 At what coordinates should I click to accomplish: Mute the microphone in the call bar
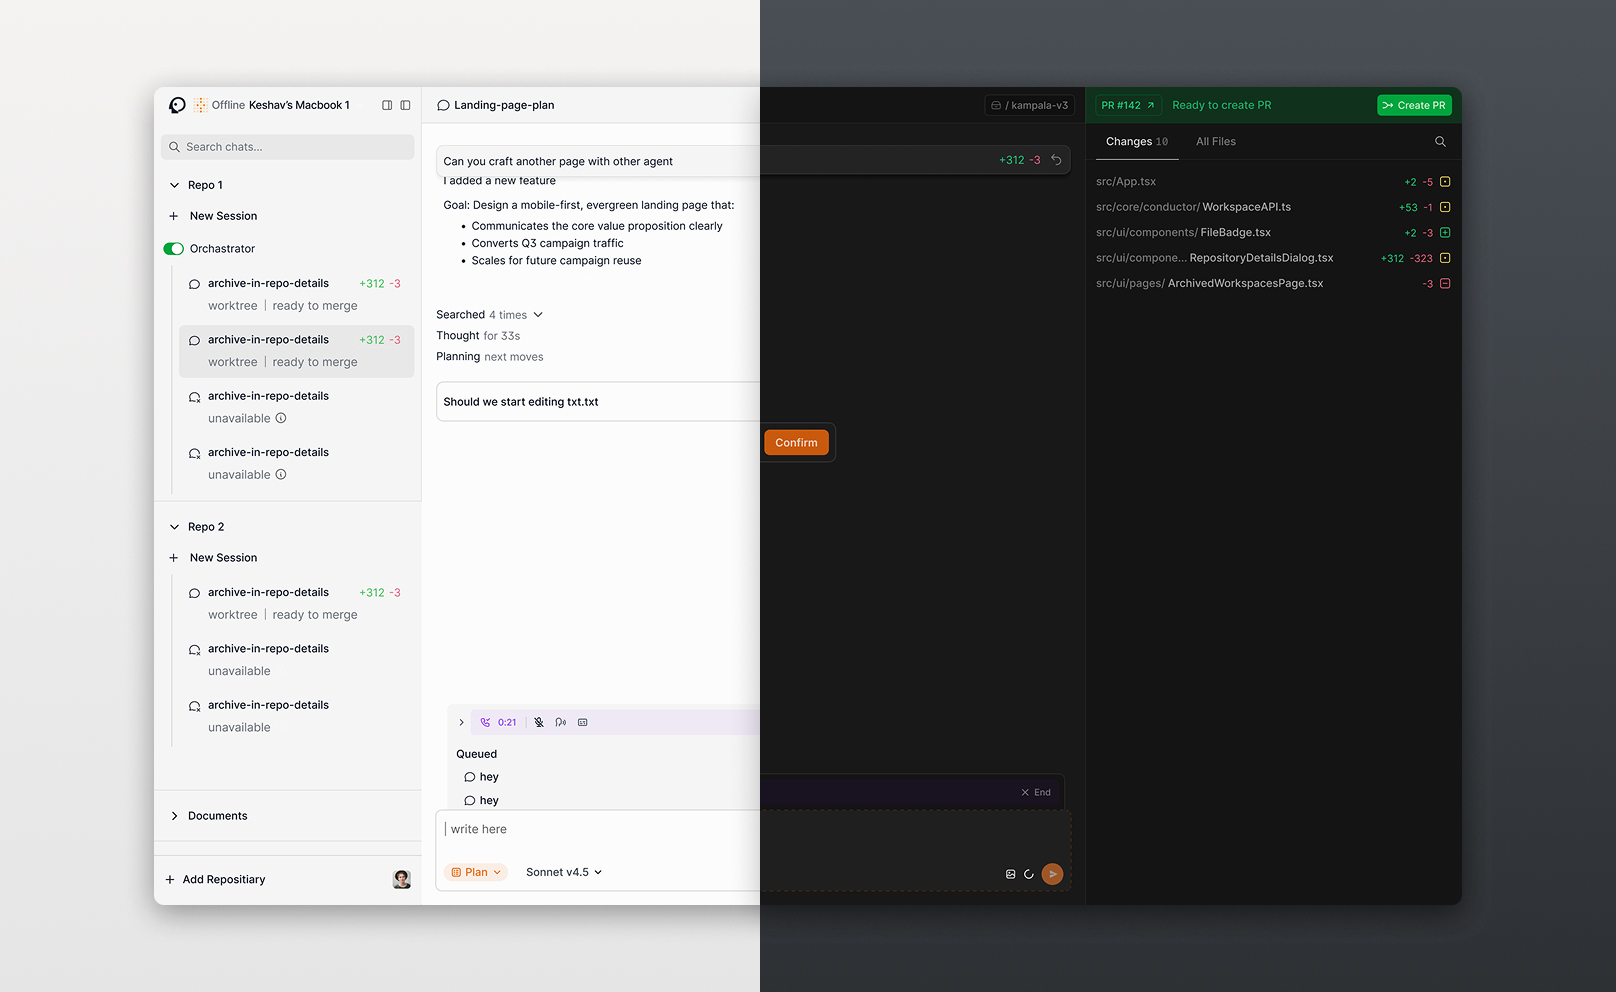pos(539,722)
